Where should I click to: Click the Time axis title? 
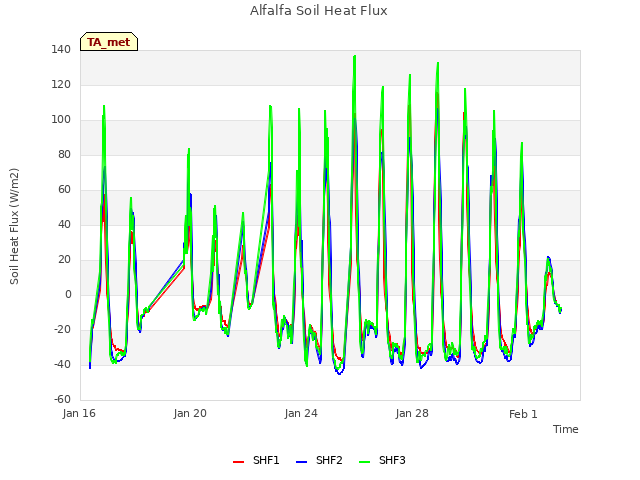point(565,429)
